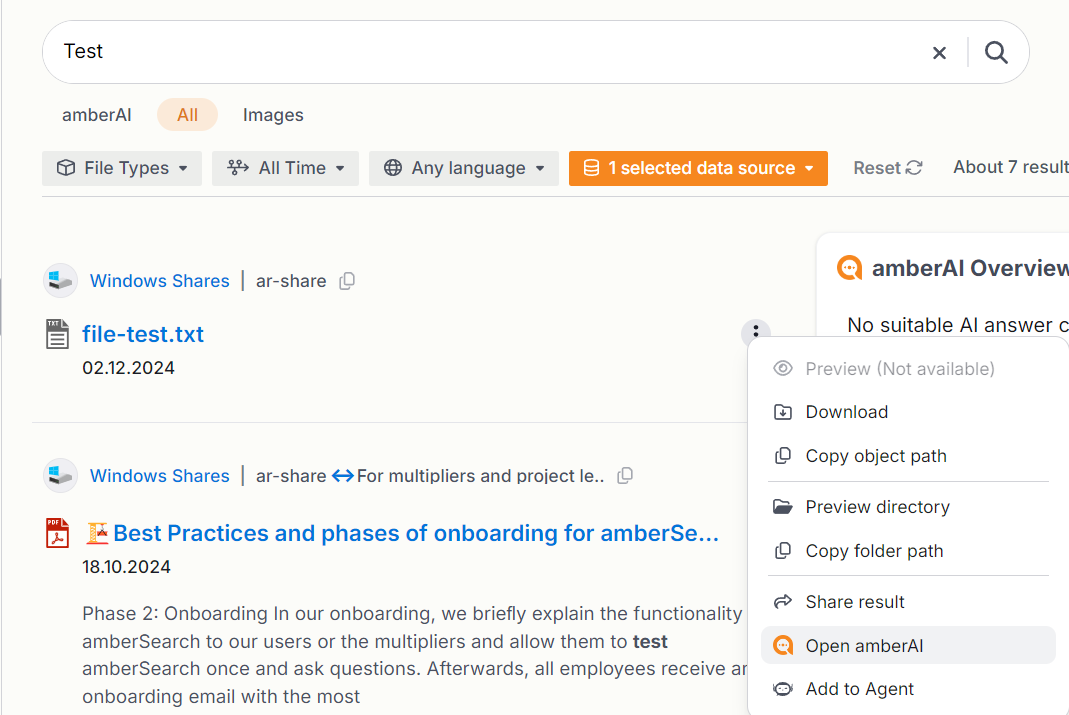Screen dimensions: 1069x715
Task: Click Windows Shares icon above Best Practices result
Action: (x=60, y=475)
